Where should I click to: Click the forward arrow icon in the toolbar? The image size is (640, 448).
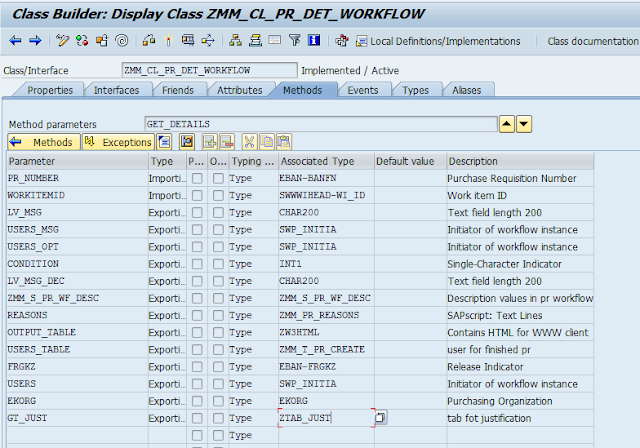click(x=36, y=41)
